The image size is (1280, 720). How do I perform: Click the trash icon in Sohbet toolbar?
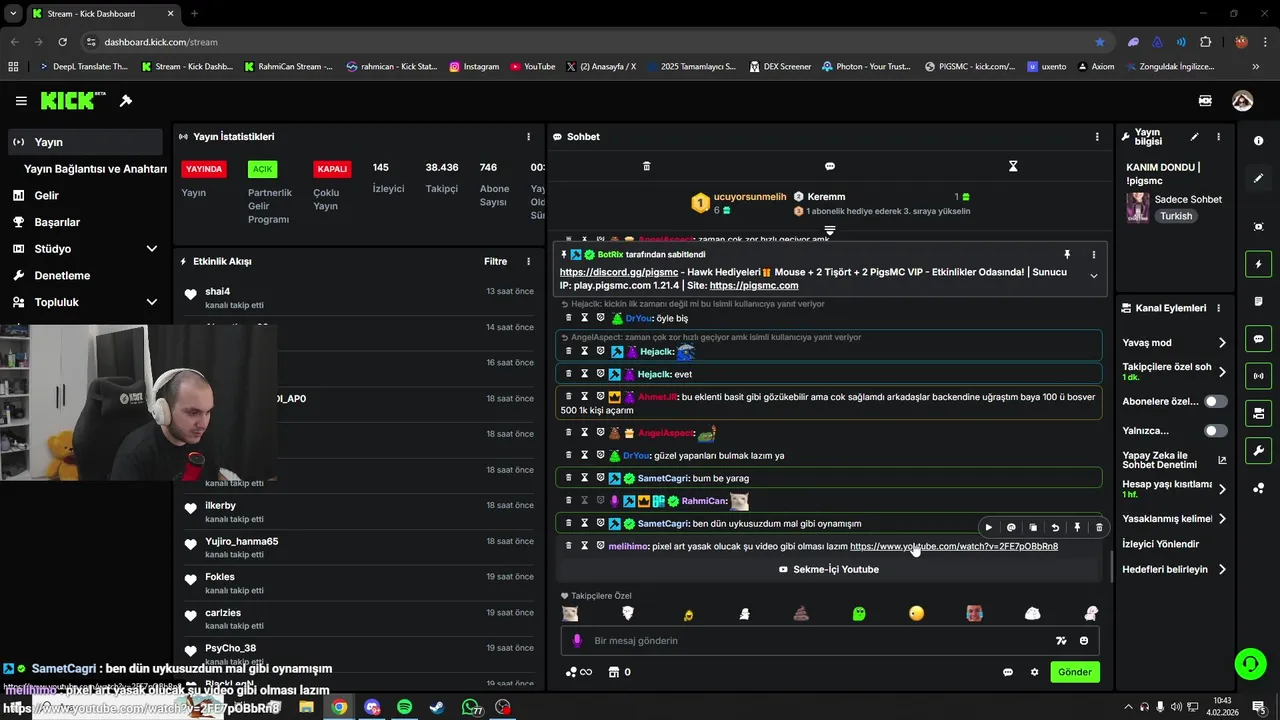coord(646,166)
